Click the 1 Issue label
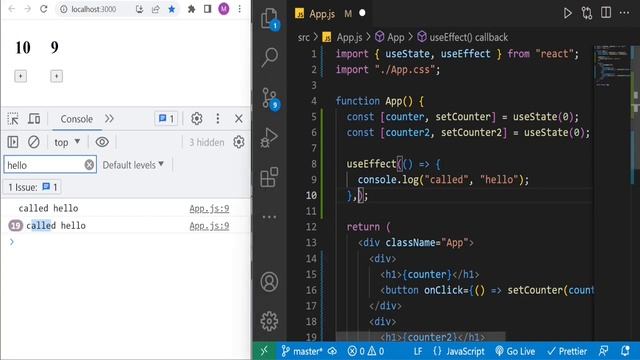The image size is (640, 360). coord(33,187)
